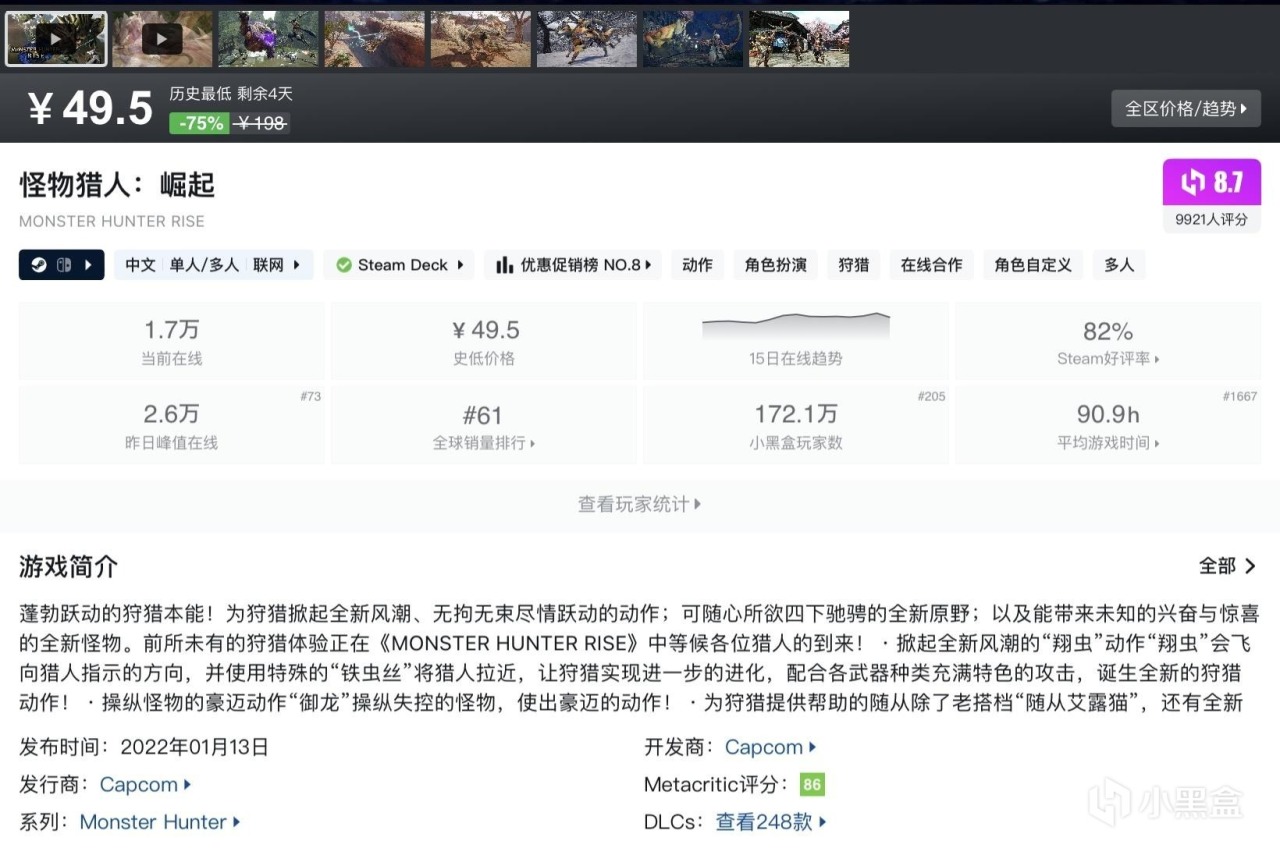The width and height of the screenshot is (1280, 848).
Task: Click the #1667 rank label
Action: [x=1240, y=397]
